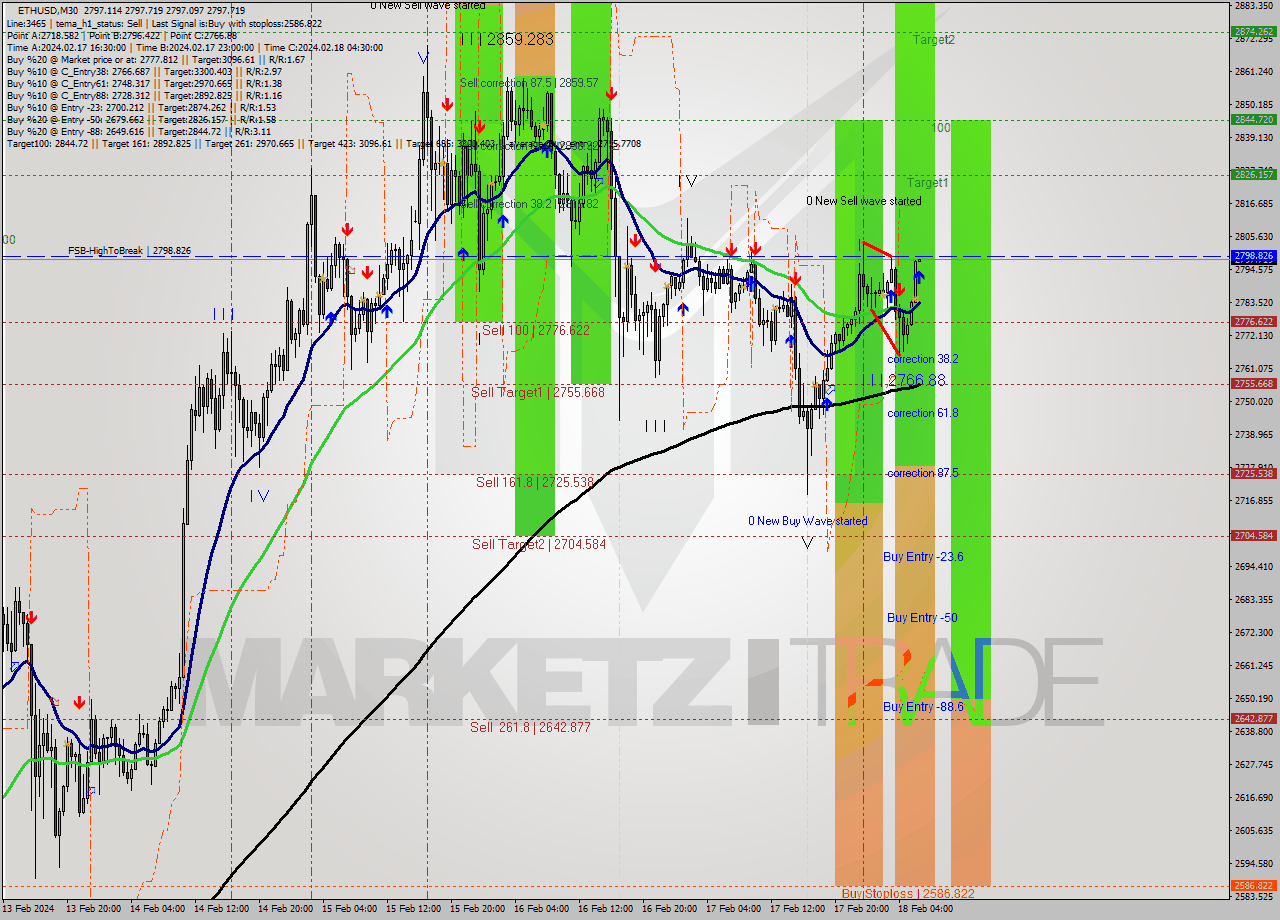Click the red 2725.538 price tag

1254,474
